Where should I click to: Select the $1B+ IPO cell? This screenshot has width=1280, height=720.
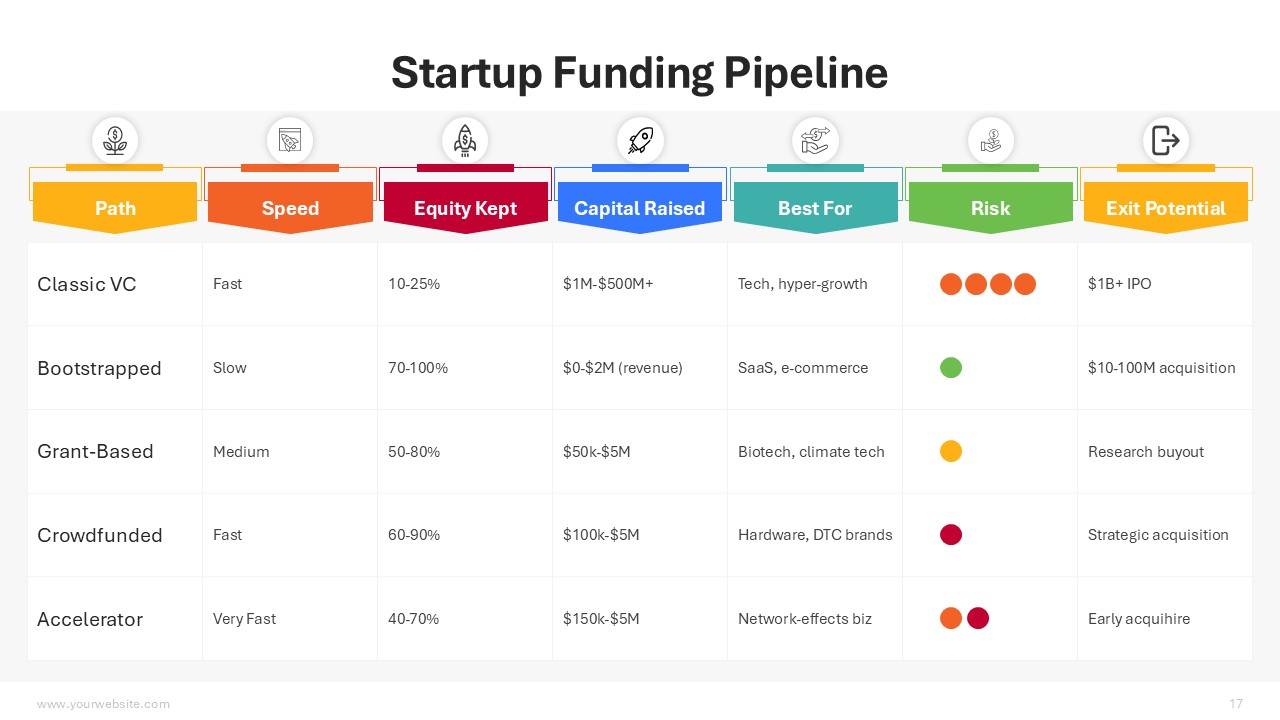[x=1119, y=284]
